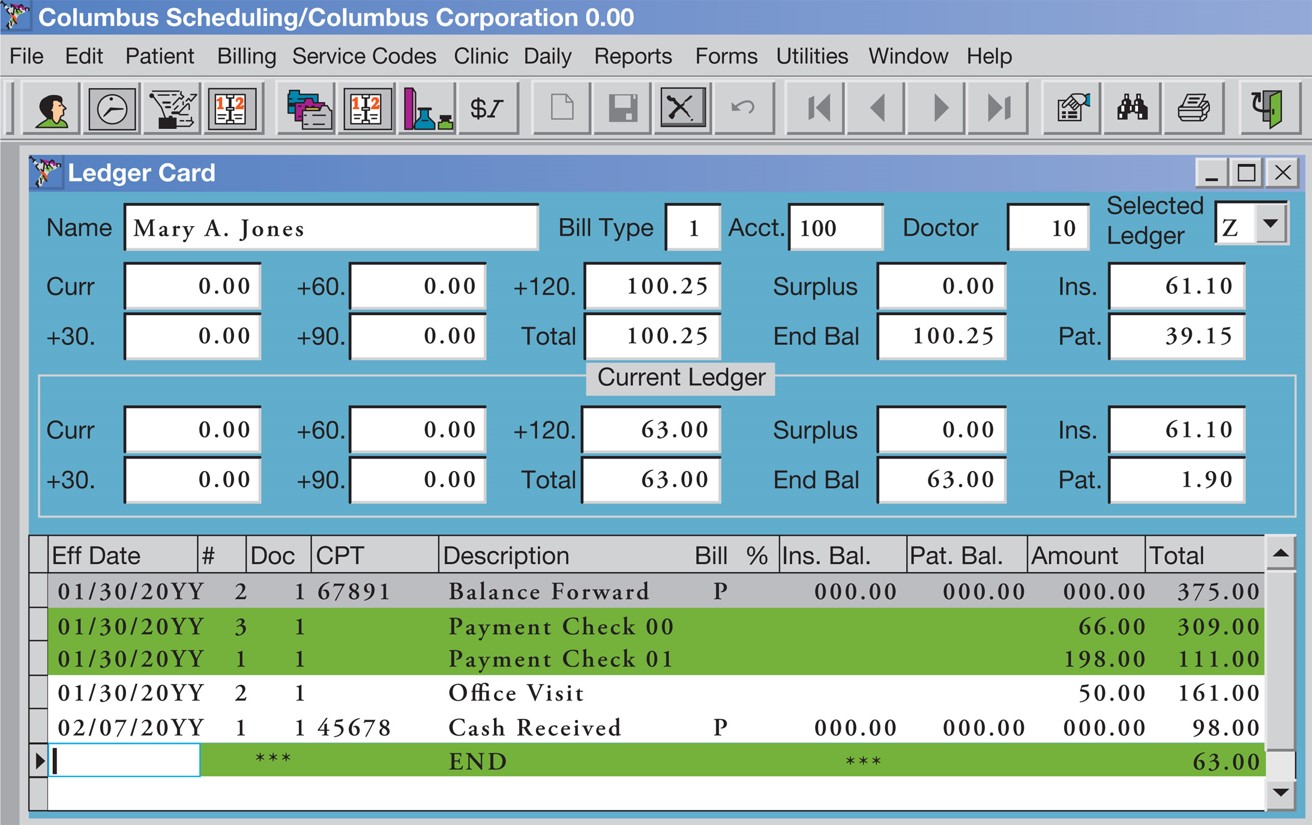Select the Balance Forward description cell

pyautogui.click(x=549, y=591)
